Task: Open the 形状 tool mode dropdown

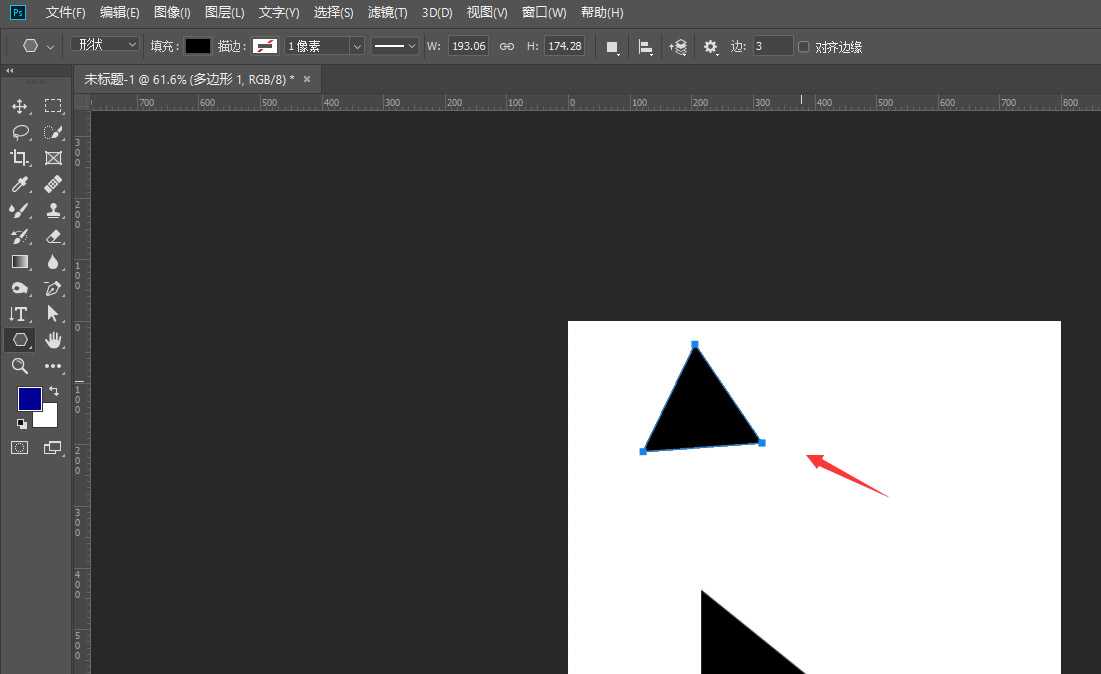Action: tap(105, 45)
